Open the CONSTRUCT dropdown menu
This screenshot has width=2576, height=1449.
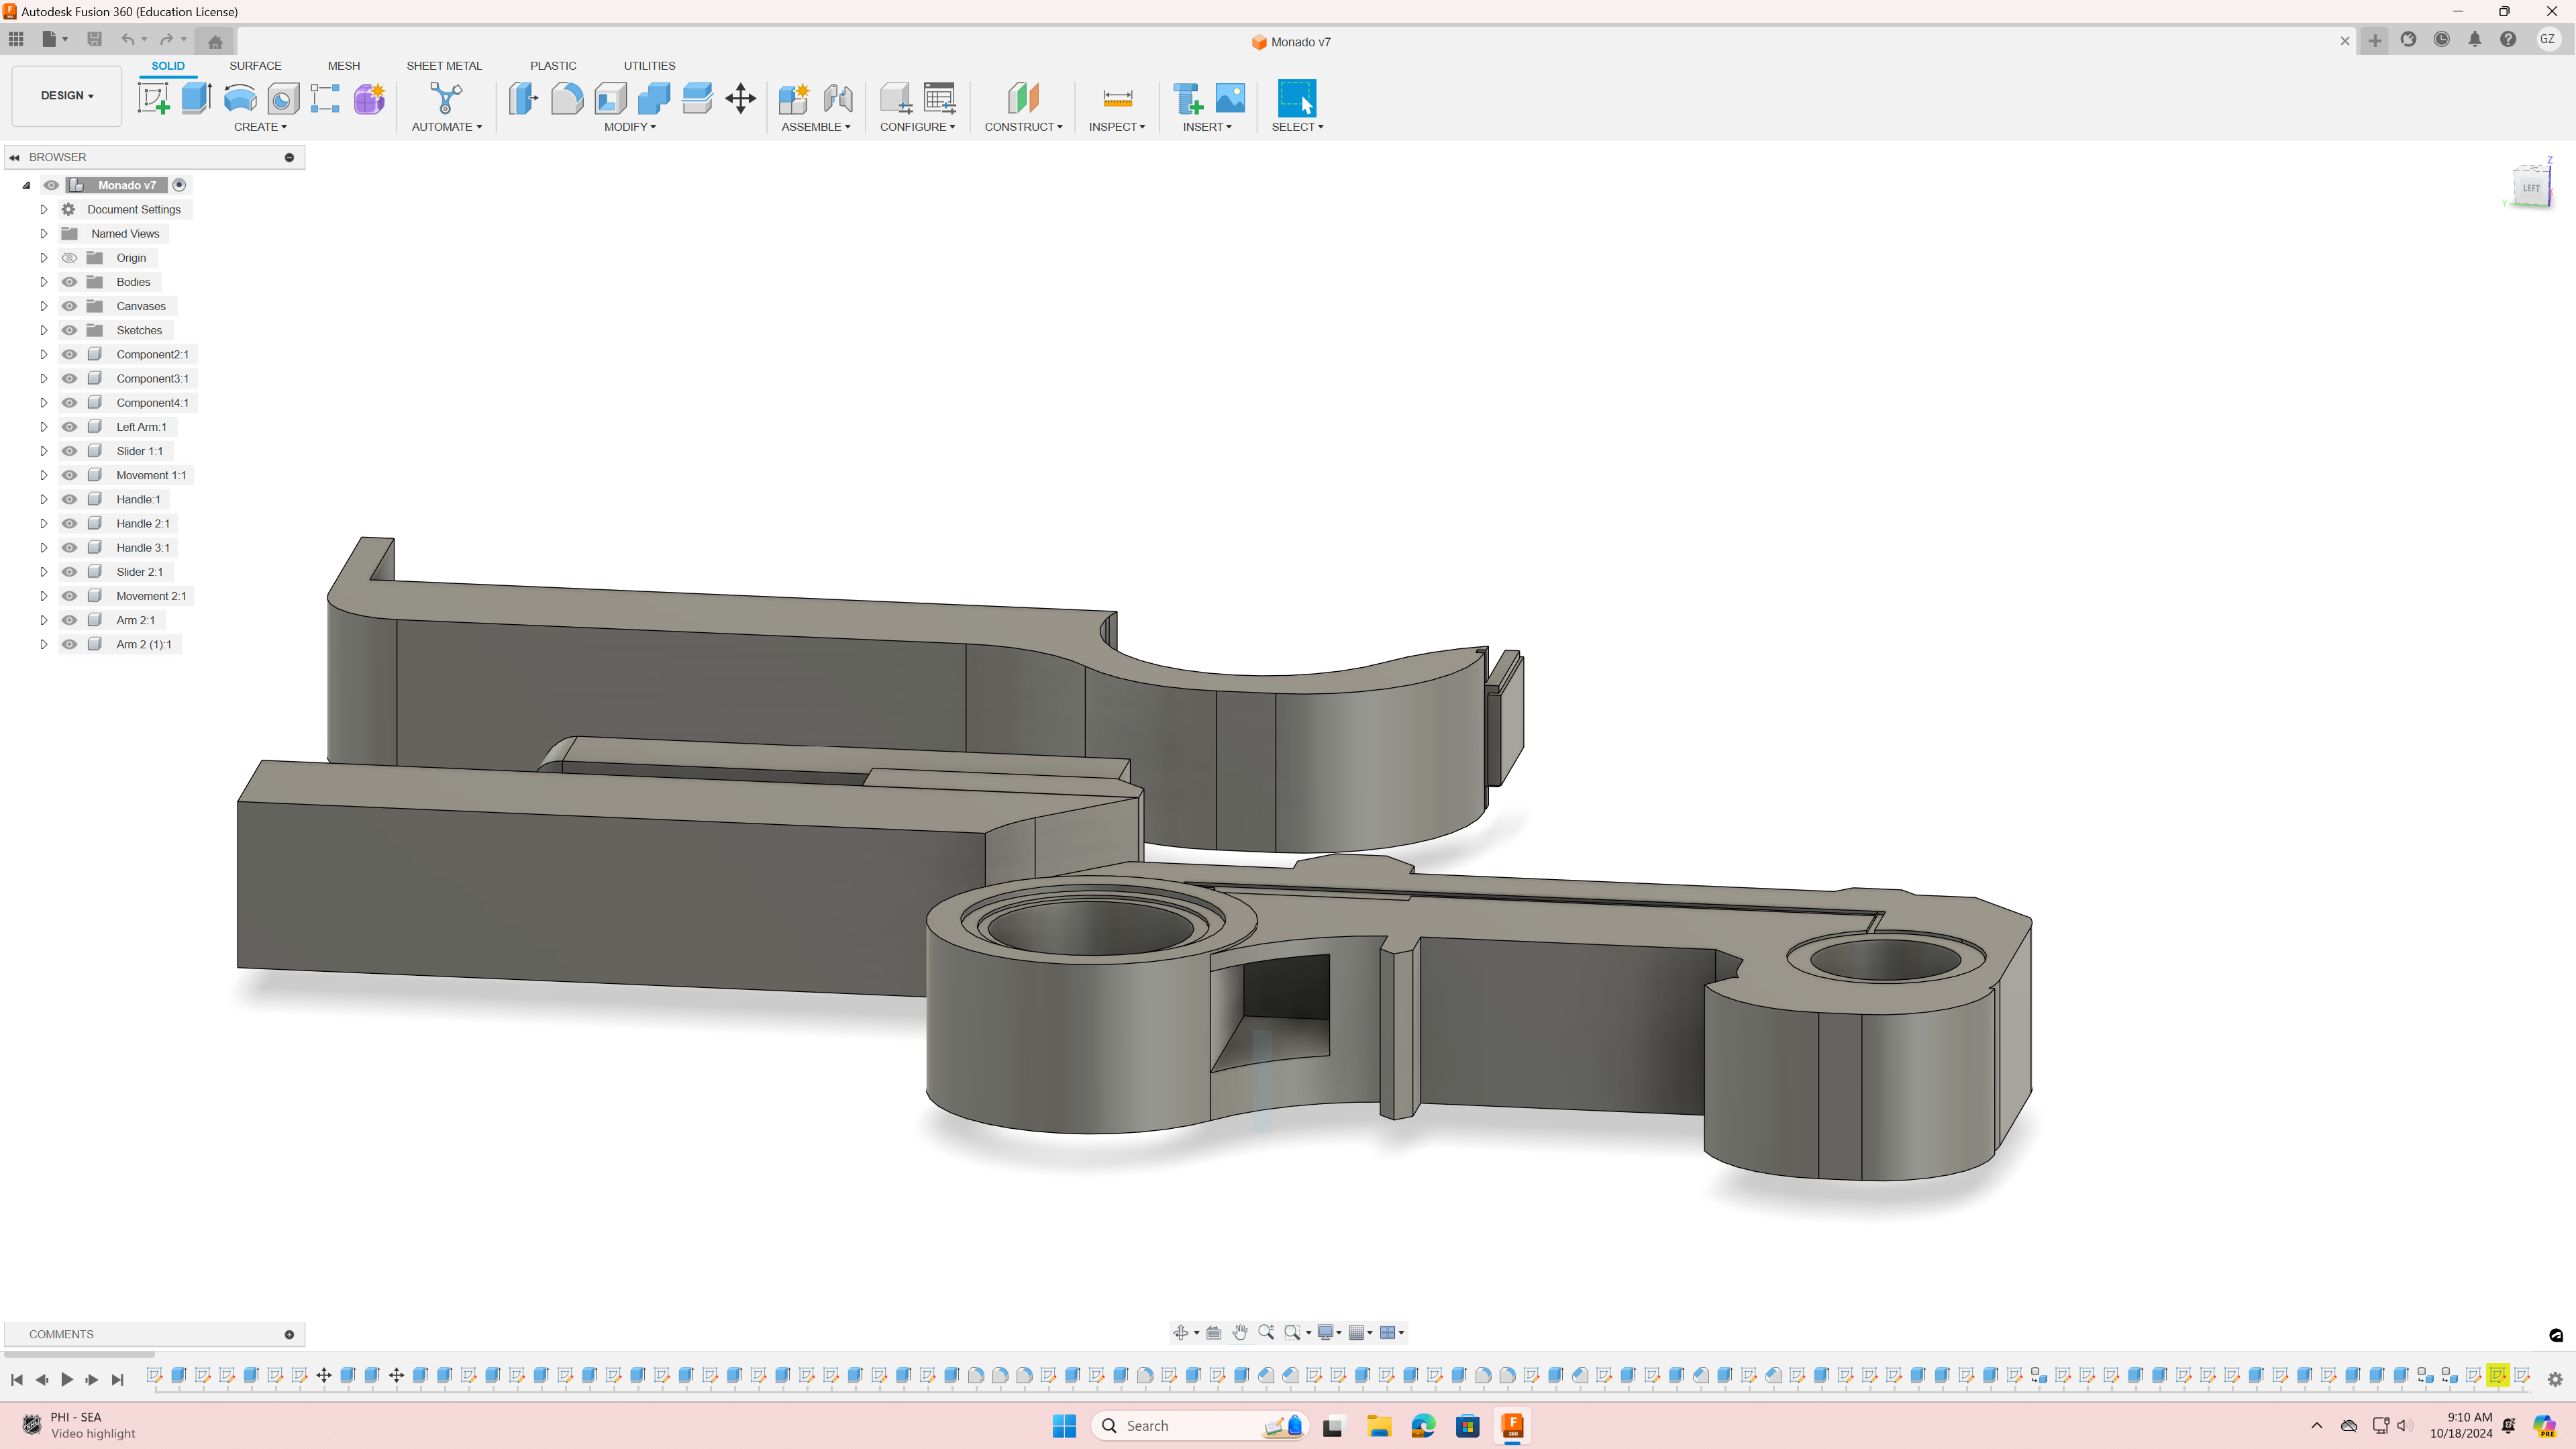pos(1023,127)
